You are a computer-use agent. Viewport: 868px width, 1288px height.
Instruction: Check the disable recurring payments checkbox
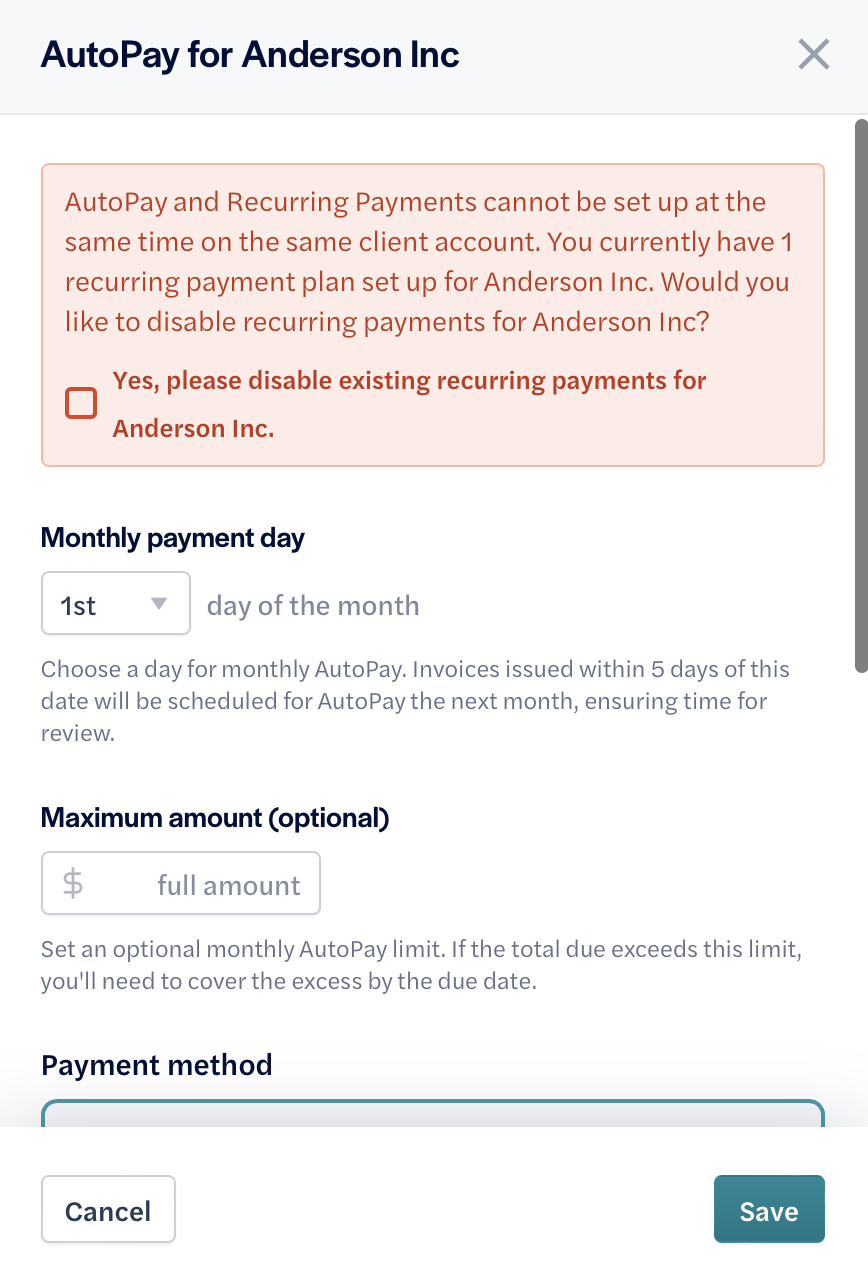pos(81,403)
